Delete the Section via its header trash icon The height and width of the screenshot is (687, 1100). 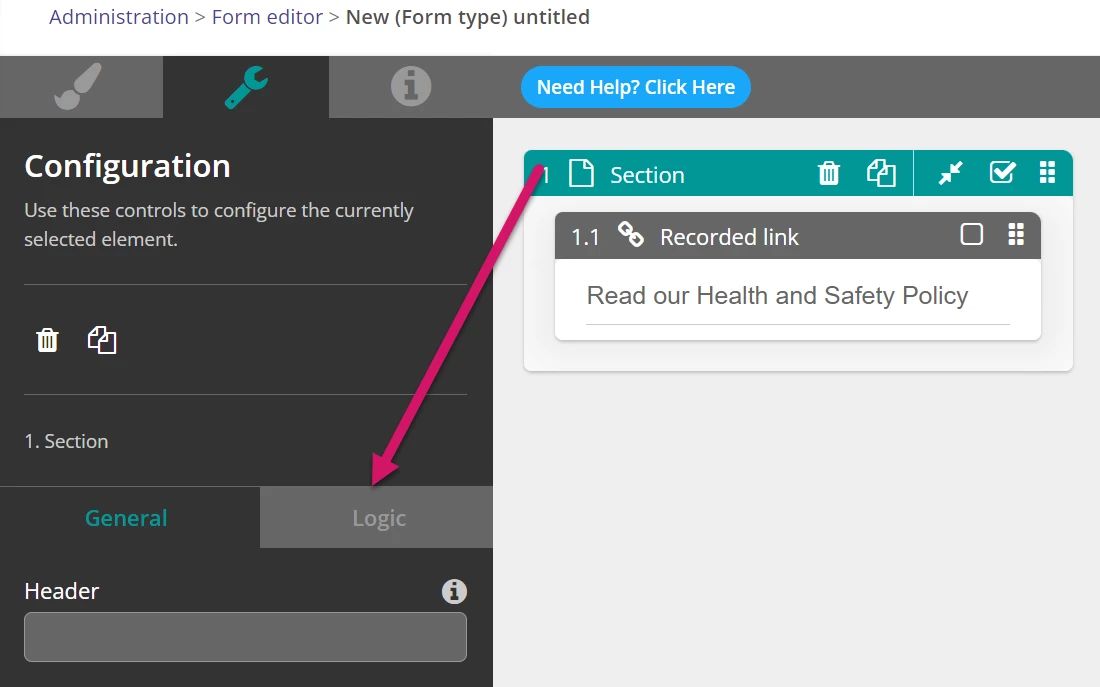pos(829,173)
